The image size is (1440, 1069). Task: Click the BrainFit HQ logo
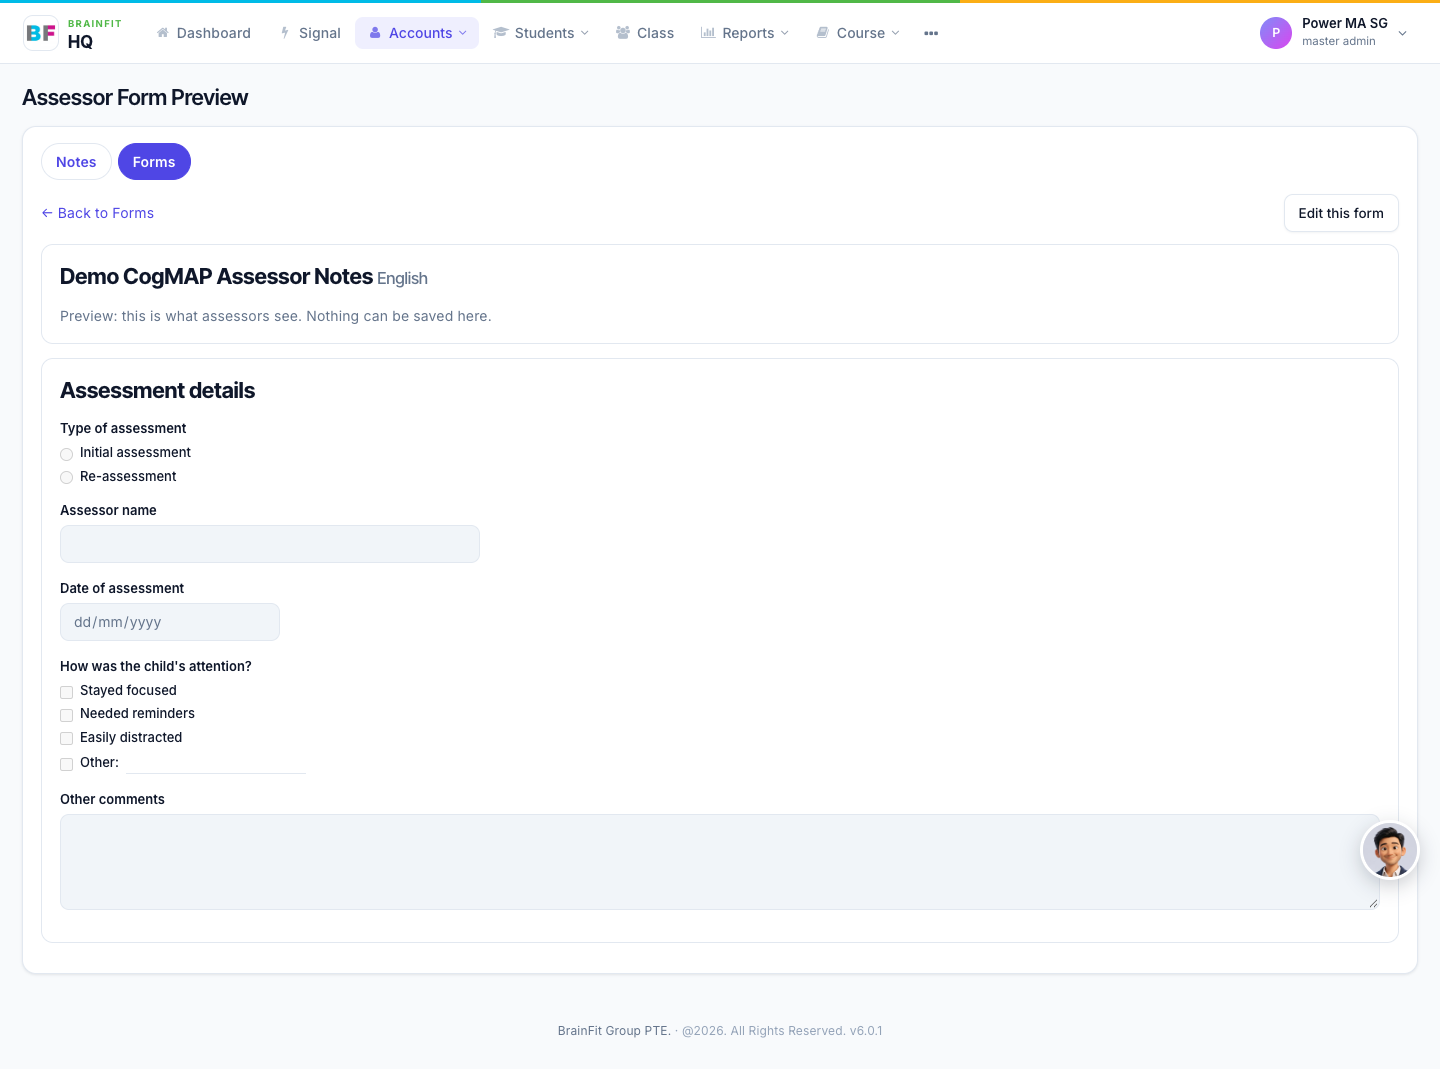(x=72, y=33)
